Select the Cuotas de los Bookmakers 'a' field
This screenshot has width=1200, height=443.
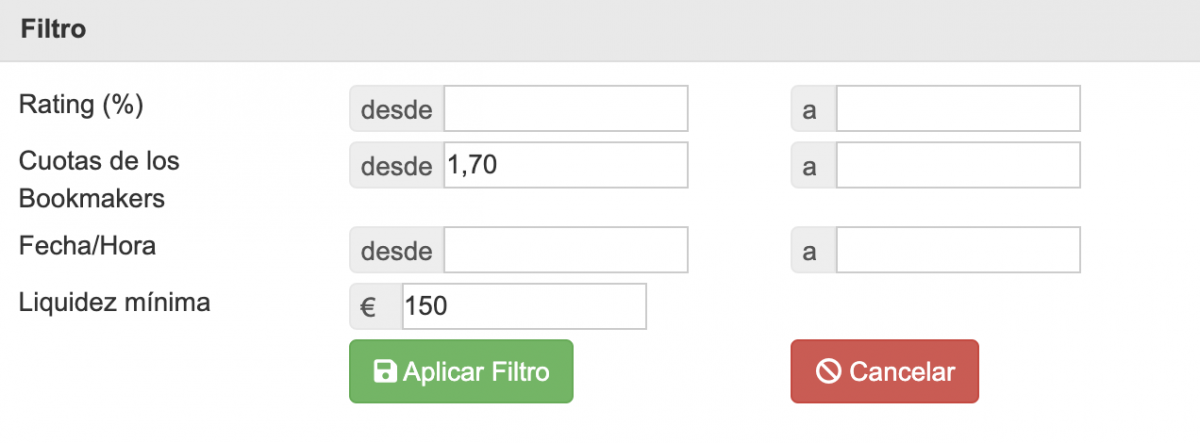coord(958,165)
